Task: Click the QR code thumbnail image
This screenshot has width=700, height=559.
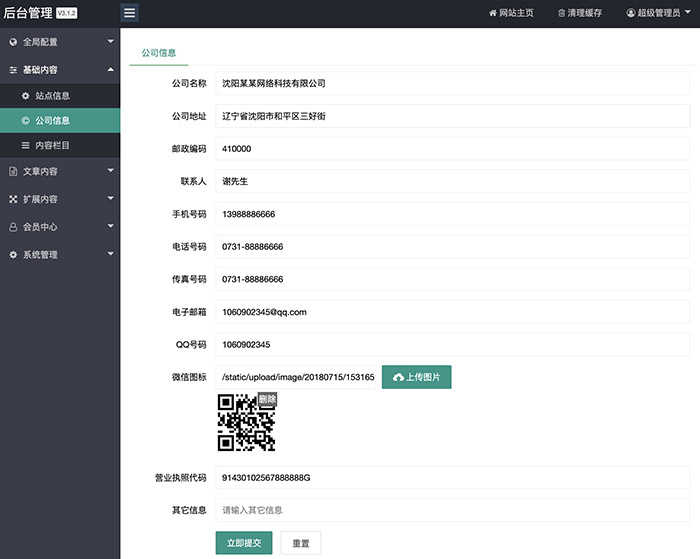Action: tap(246, 422)
